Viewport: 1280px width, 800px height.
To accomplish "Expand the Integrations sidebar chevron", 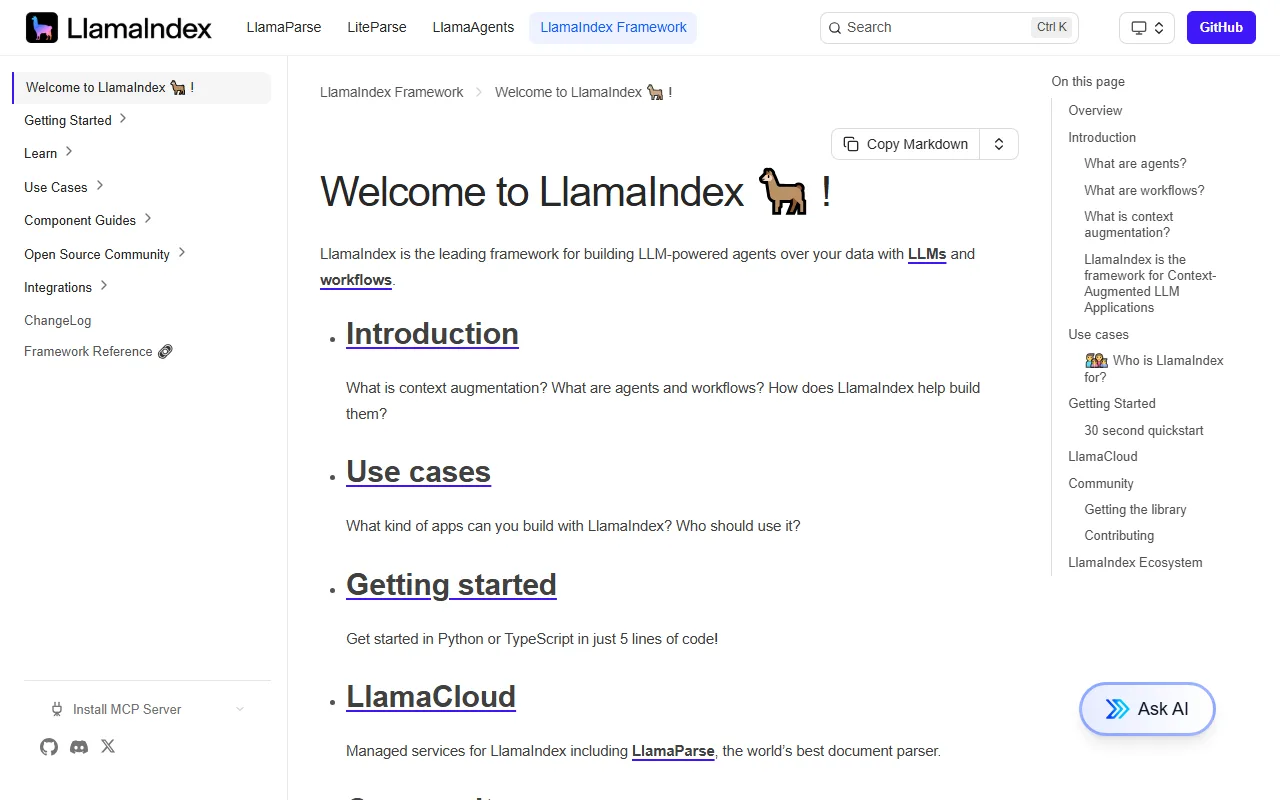I will pyautogui.click(x=104, y=286).
